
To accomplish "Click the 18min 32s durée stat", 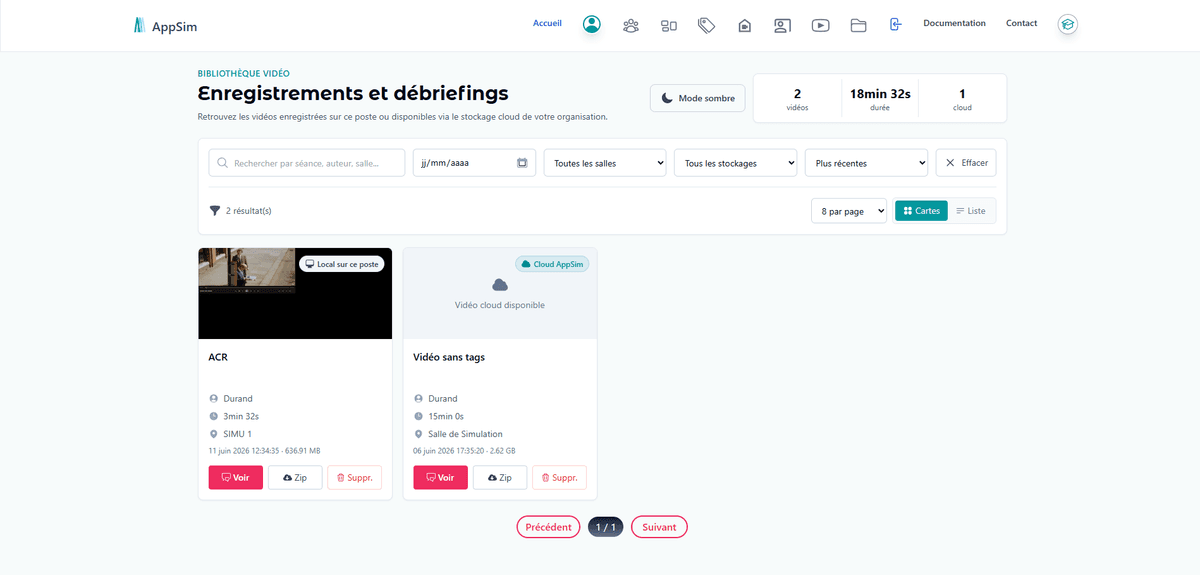I will pyautogui.click(x=880, y=98).
